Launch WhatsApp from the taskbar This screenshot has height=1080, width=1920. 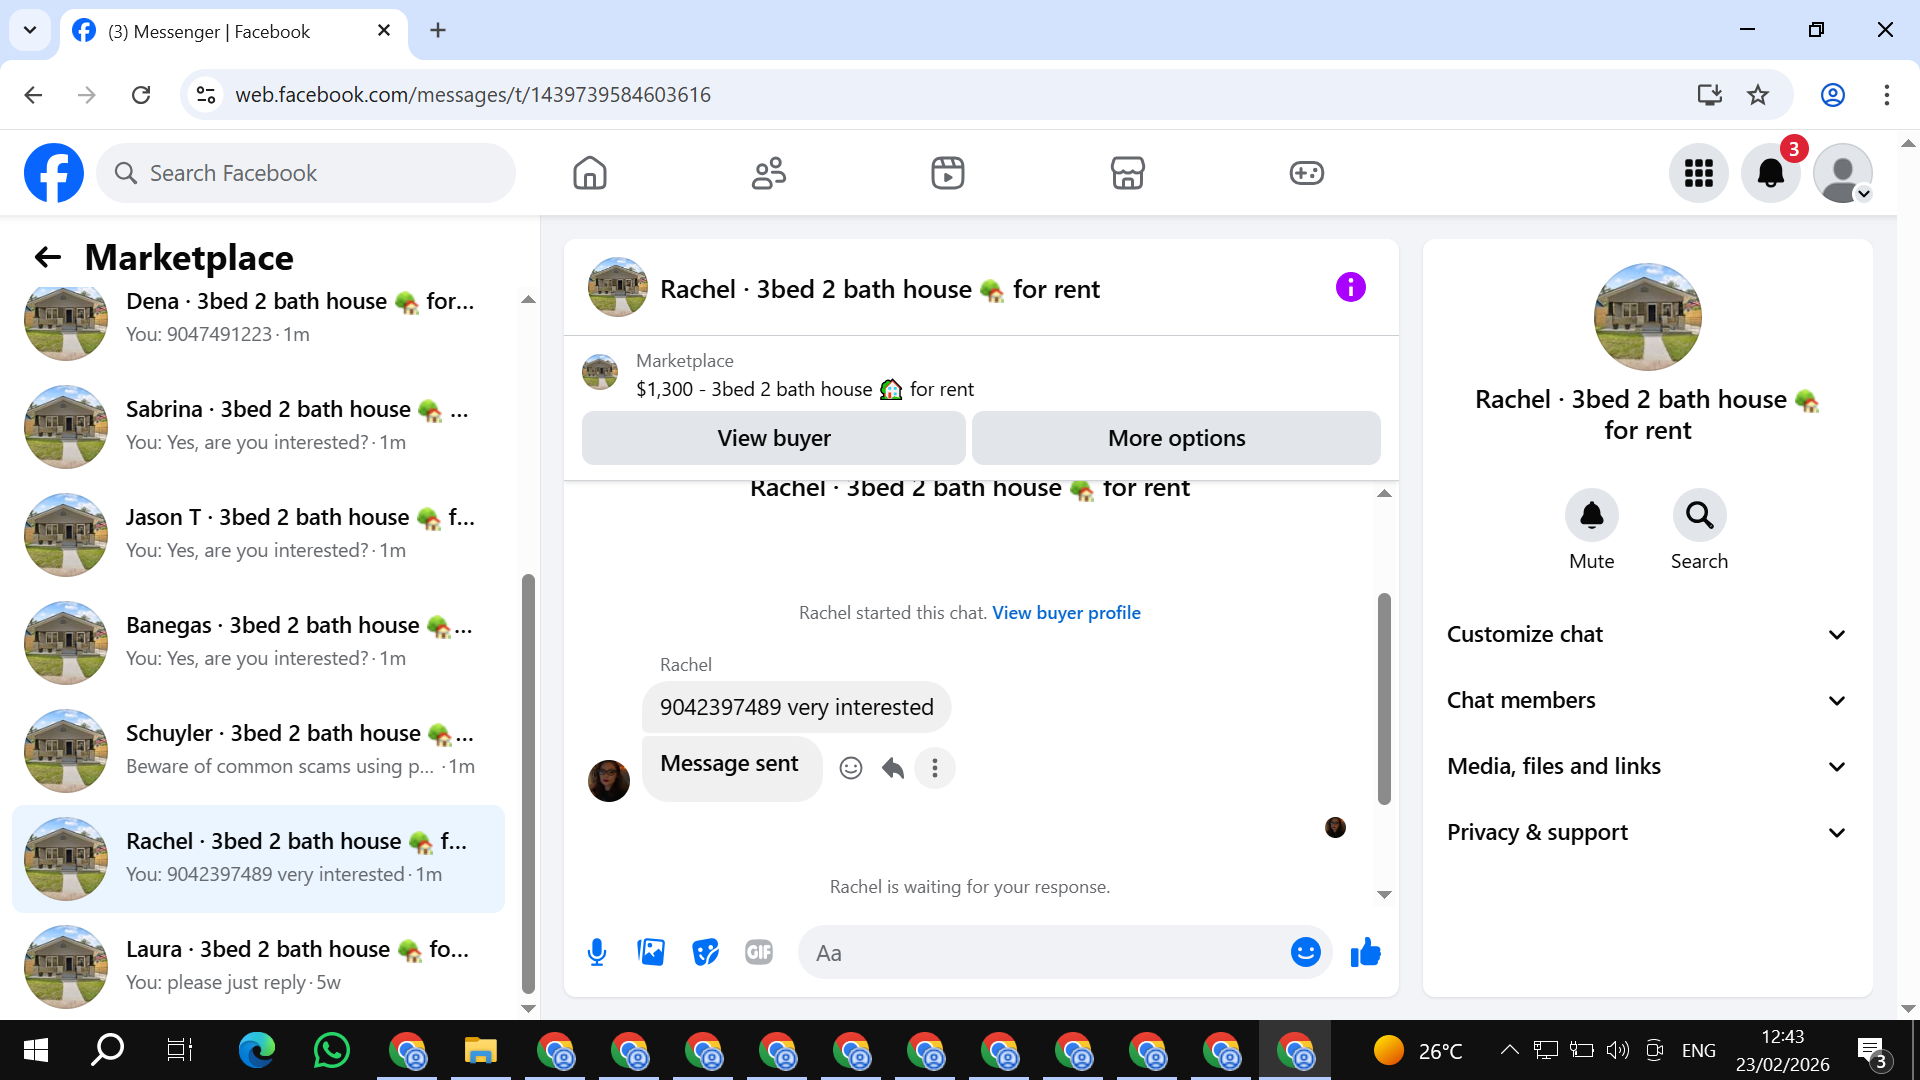coord(332,1050)
